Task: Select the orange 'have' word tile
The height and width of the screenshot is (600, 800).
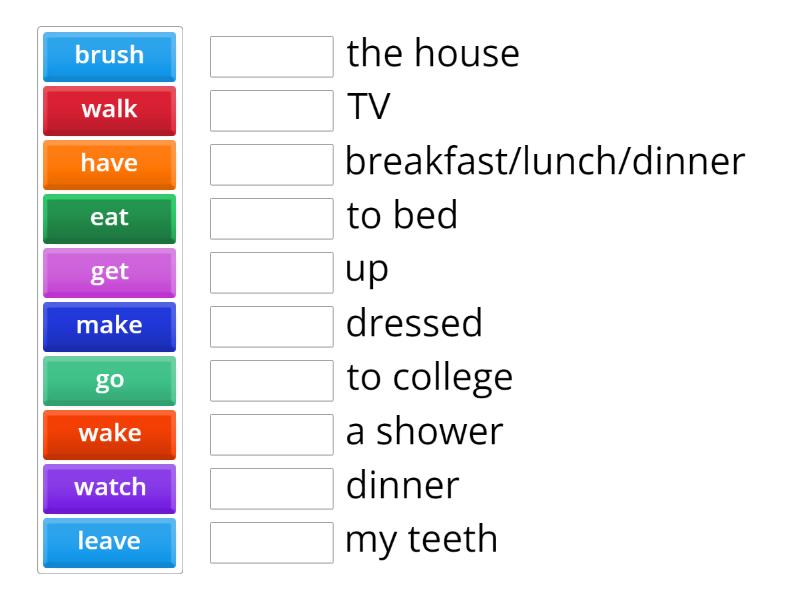Action: tap(109, 164)
